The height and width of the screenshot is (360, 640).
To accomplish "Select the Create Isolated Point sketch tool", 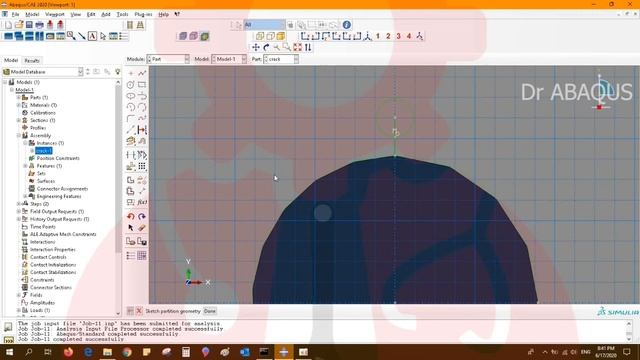I will tap(131, 73).
